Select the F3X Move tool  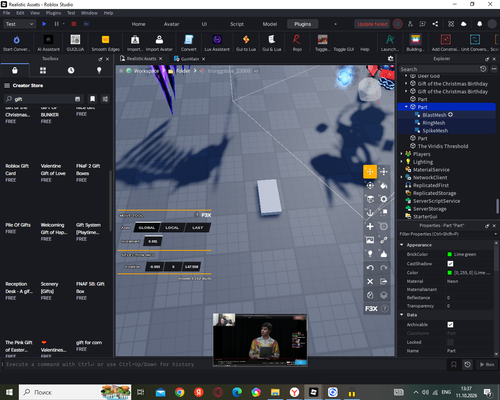click(x=370, y=172)
